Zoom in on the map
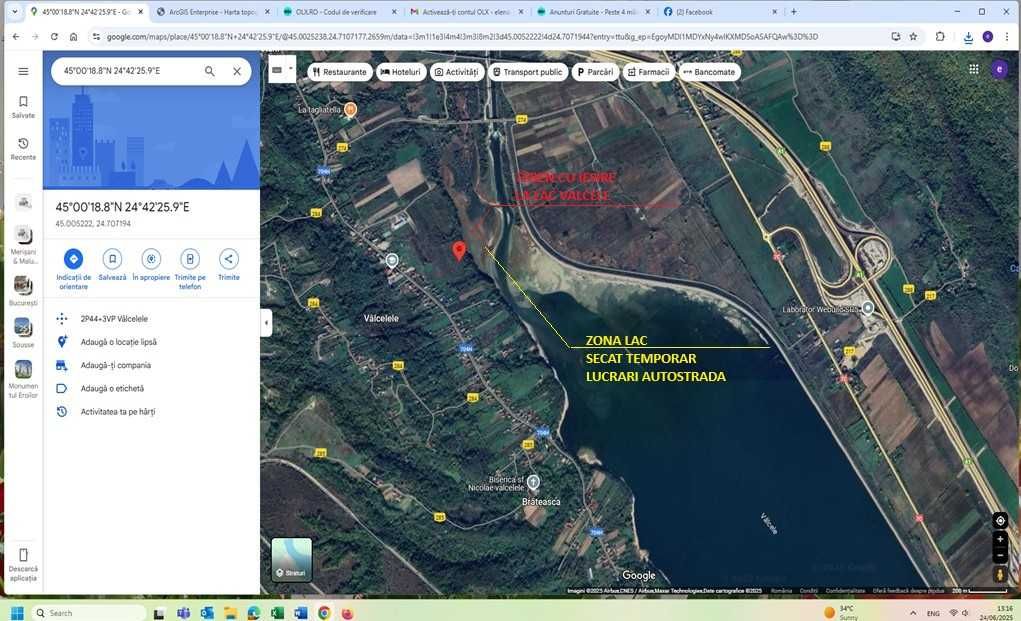The width and height of the screenshot is (1021, 621). pos(1000,540)
